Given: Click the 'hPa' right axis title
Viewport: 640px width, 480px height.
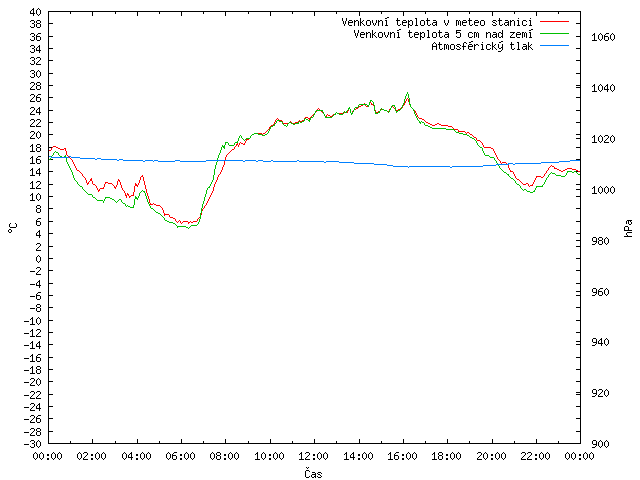Looking at the screenshot, I should (628, 228).
